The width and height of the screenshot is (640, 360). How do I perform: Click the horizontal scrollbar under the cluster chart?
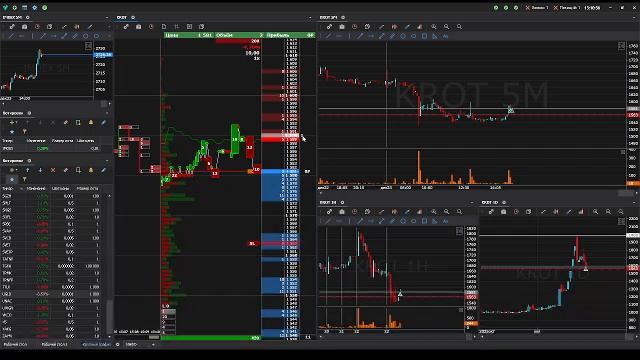[154, 338]
